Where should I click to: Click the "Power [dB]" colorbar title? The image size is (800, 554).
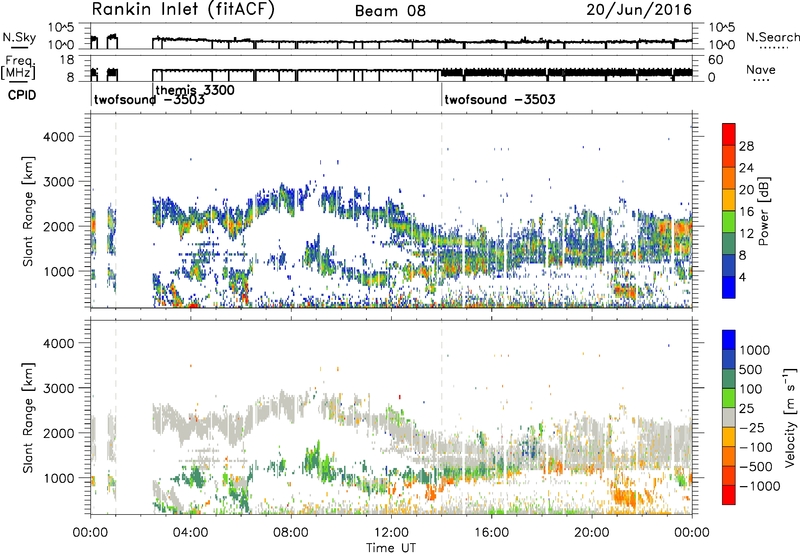[764, 211]
